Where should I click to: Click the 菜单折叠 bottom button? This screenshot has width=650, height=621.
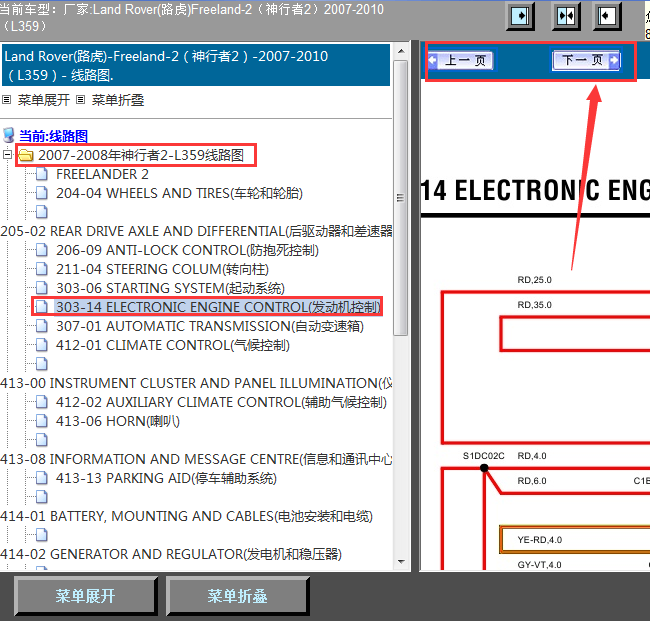(238, 596)
